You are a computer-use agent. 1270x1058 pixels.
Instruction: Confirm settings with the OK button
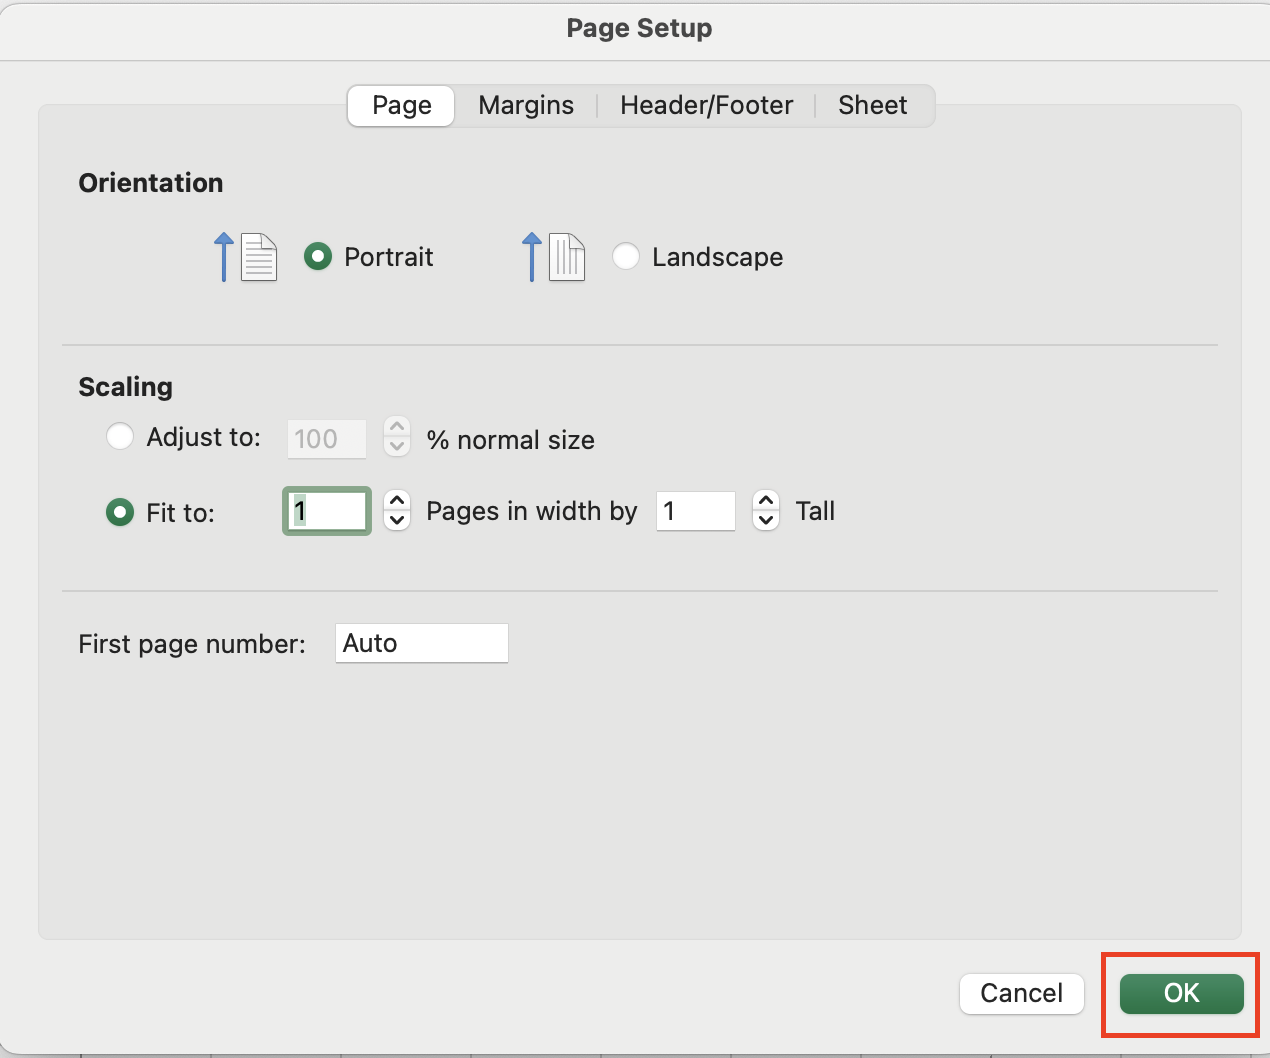[x=1180, y=994]
